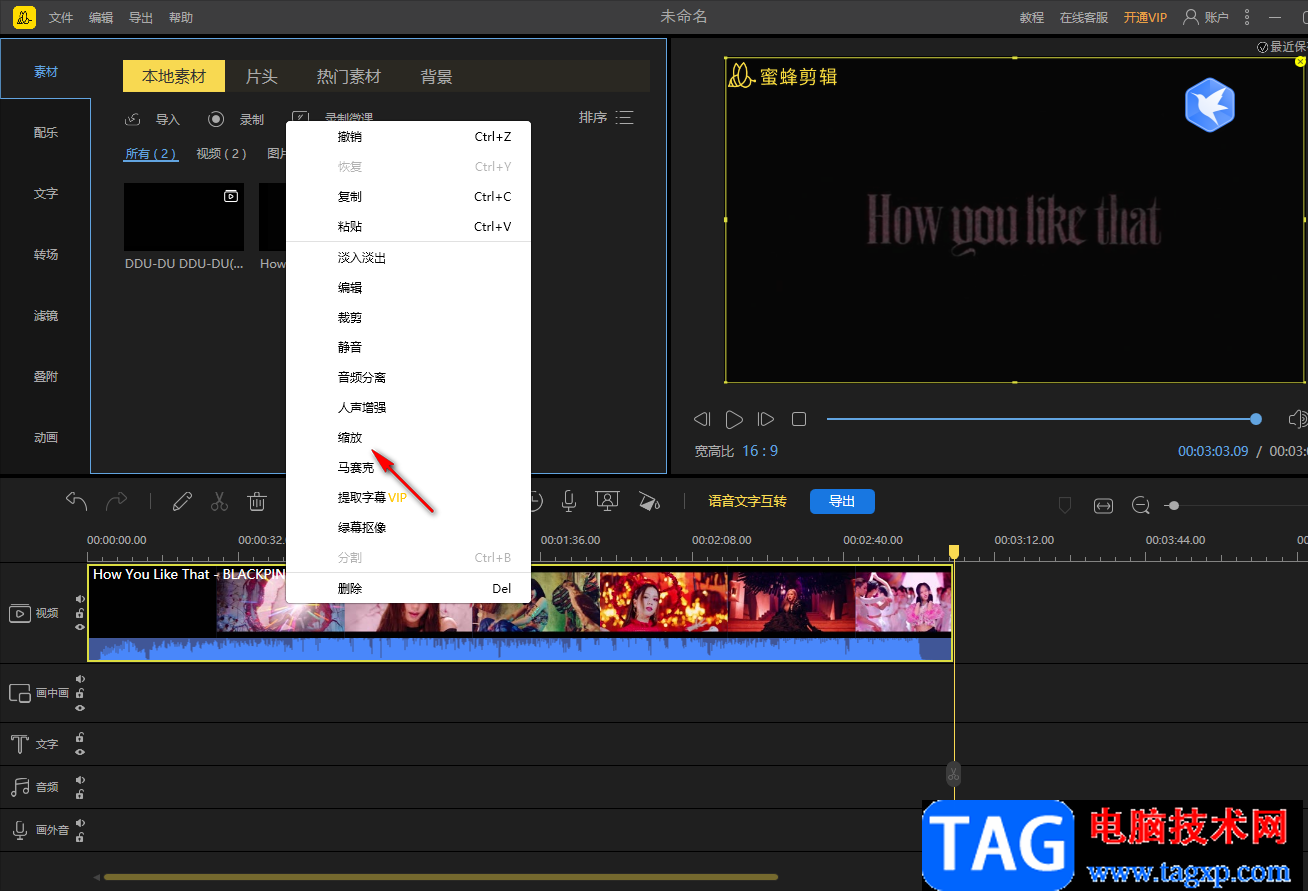Click the 语音文字互转 link
The height and width of the screenshot is (891, 1308).
point(748,501)
